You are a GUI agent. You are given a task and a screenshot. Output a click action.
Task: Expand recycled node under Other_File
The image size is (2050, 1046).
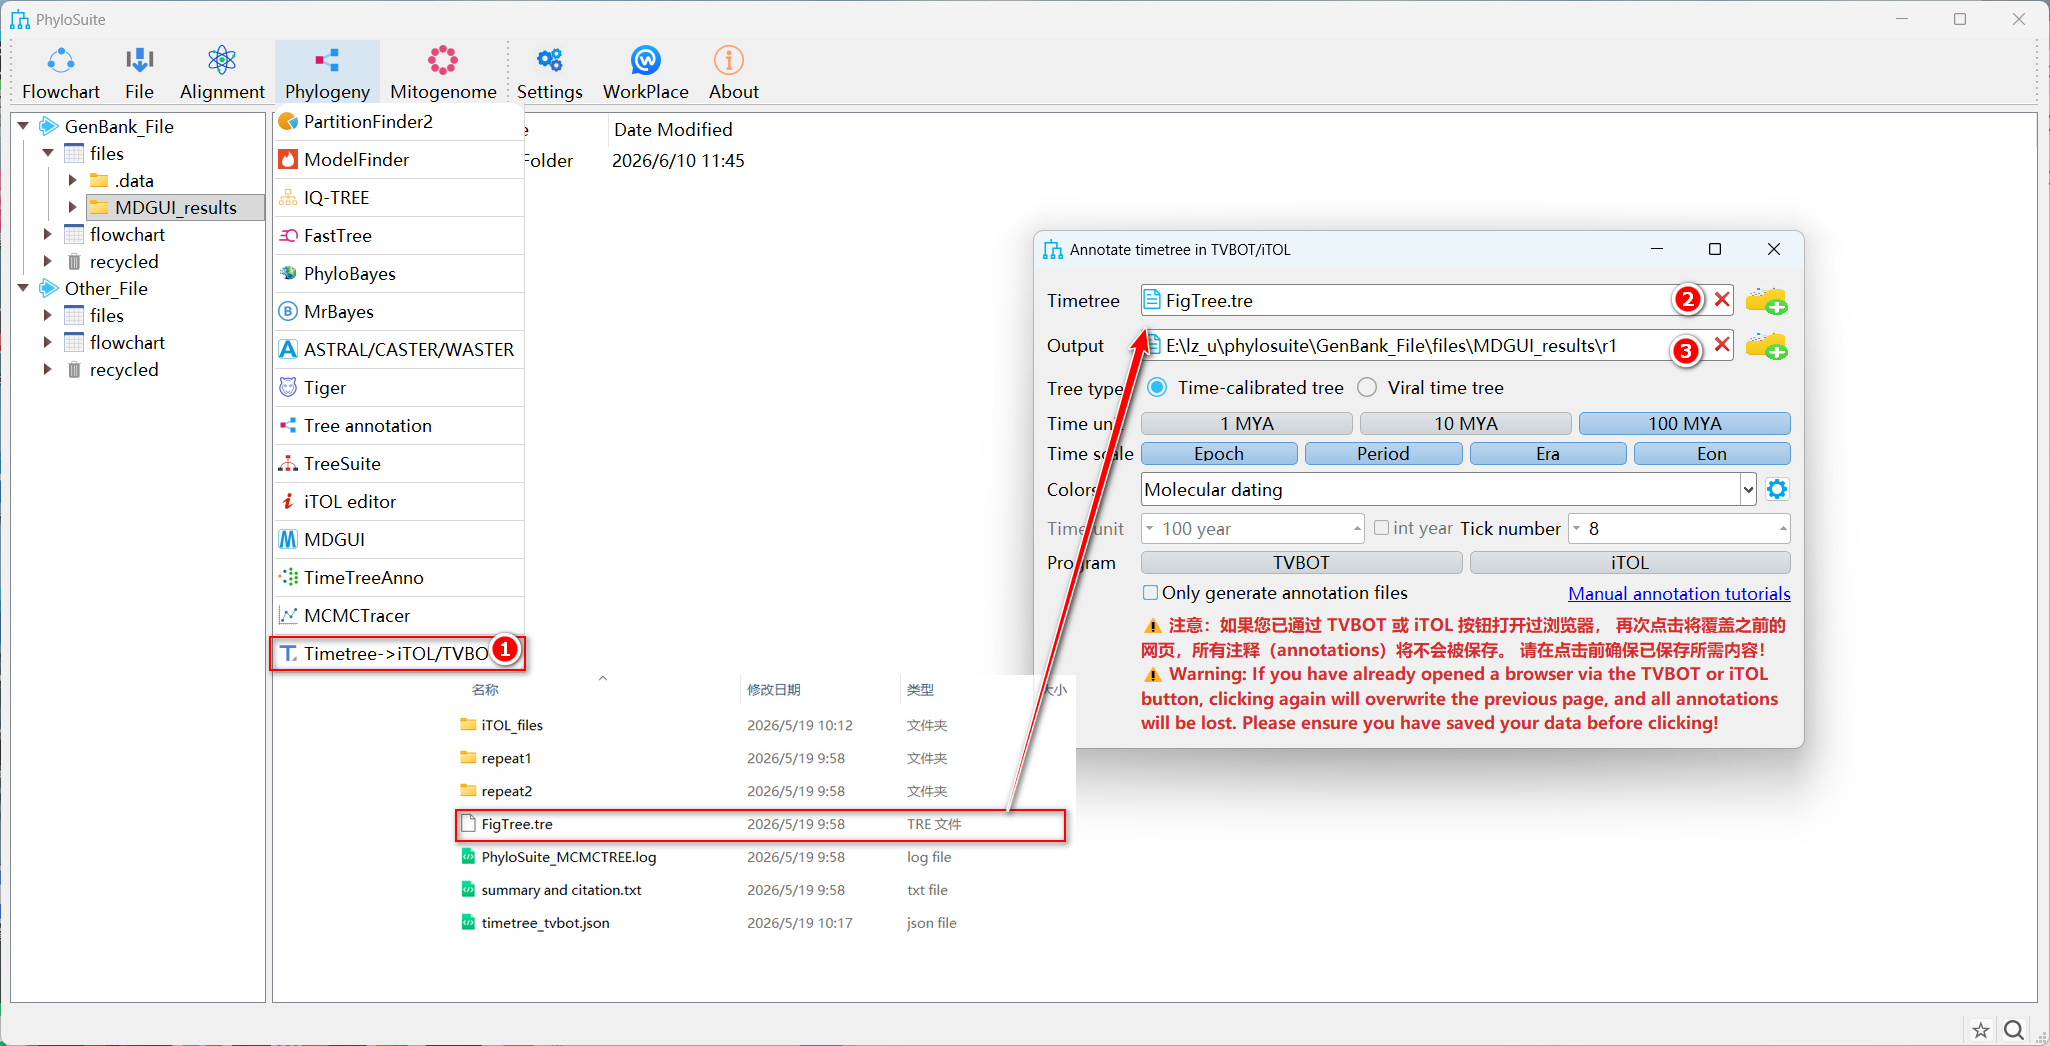tap(48, 369)
